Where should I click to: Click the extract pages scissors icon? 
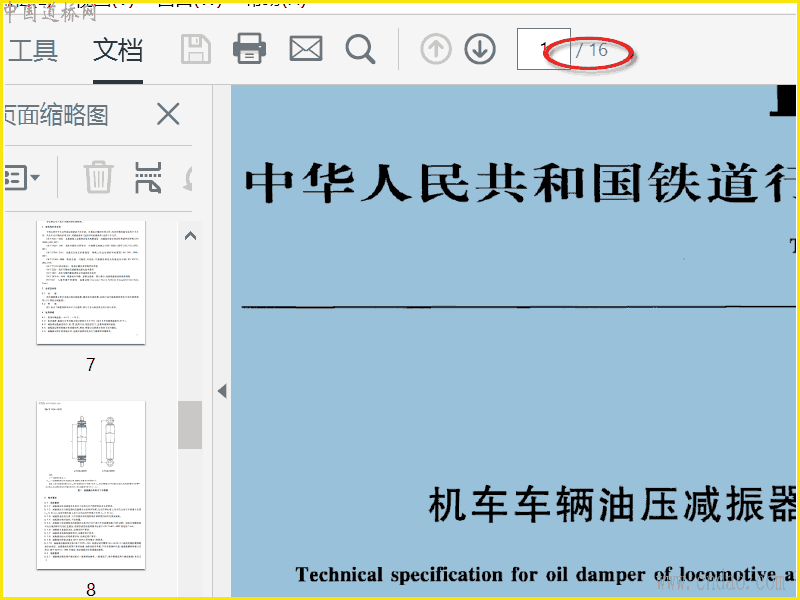tap(148, 178)
